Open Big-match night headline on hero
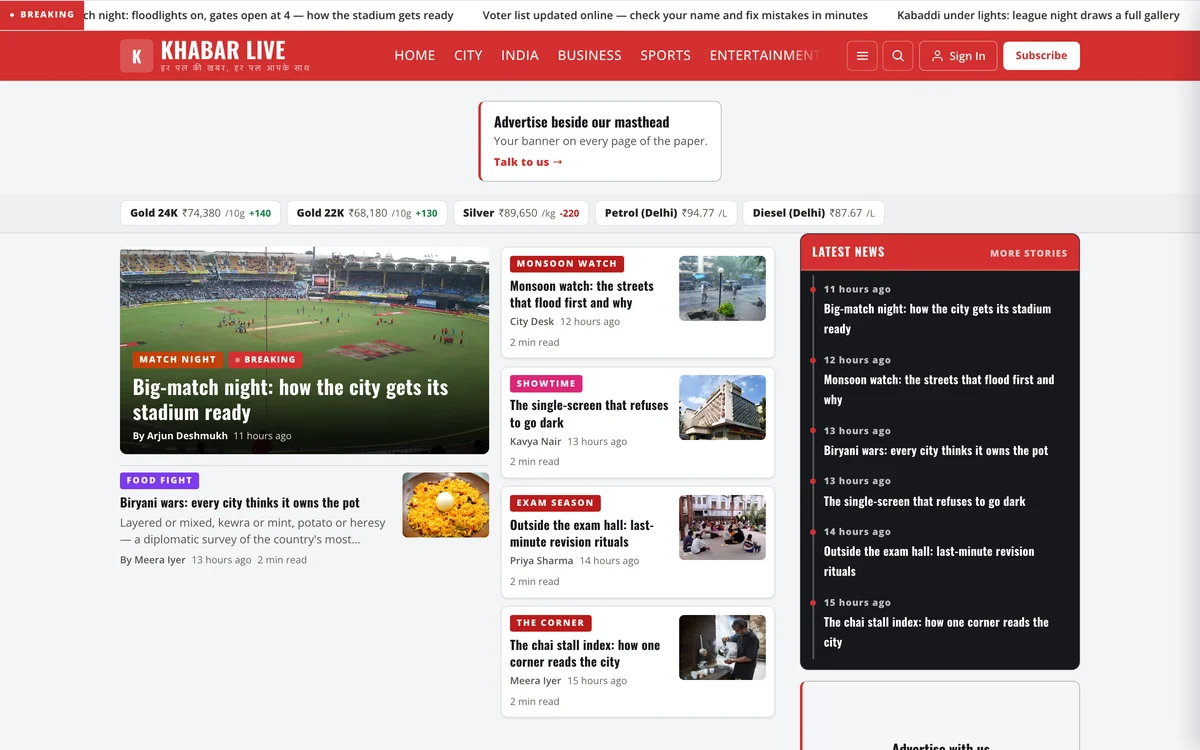 290,400
